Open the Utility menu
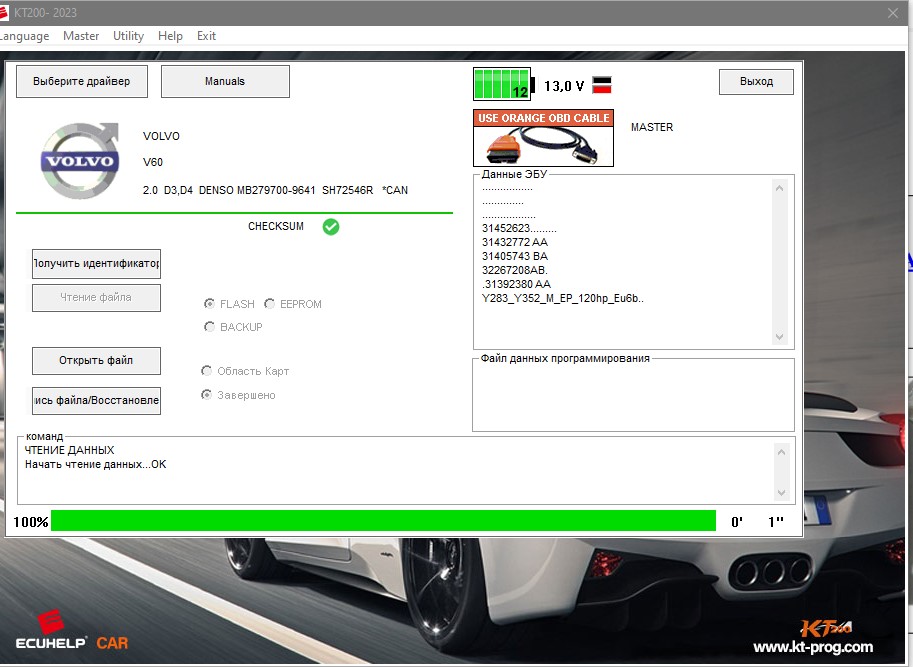Viewport: 913px width, 667px height. click(128, 36)
